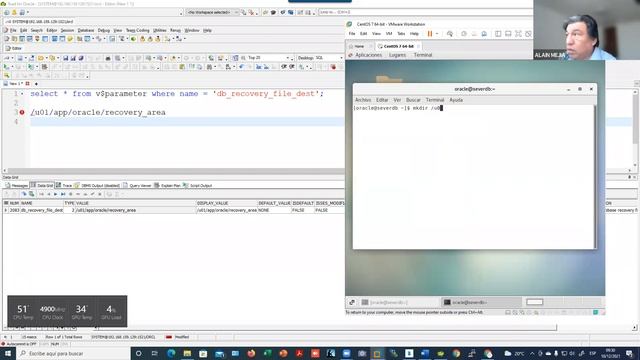This screenshot has height=360, width=640.
Task: Click the execute statement green arrow icon
Action: pos(6,67)
